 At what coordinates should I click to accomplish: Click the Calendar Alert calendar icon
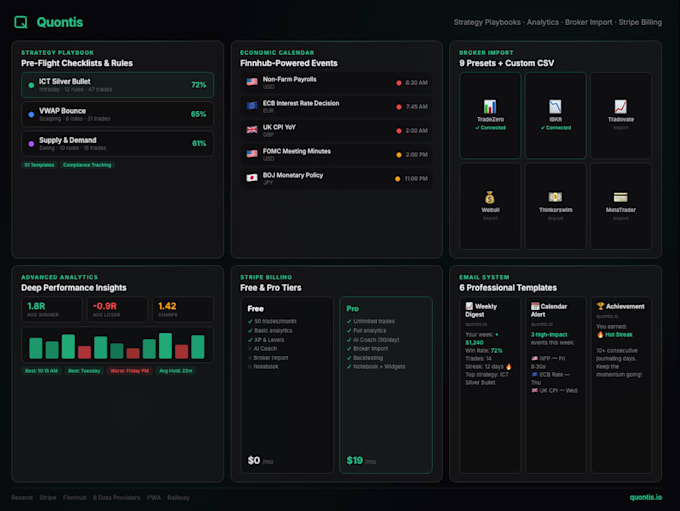tap(535, 306)
